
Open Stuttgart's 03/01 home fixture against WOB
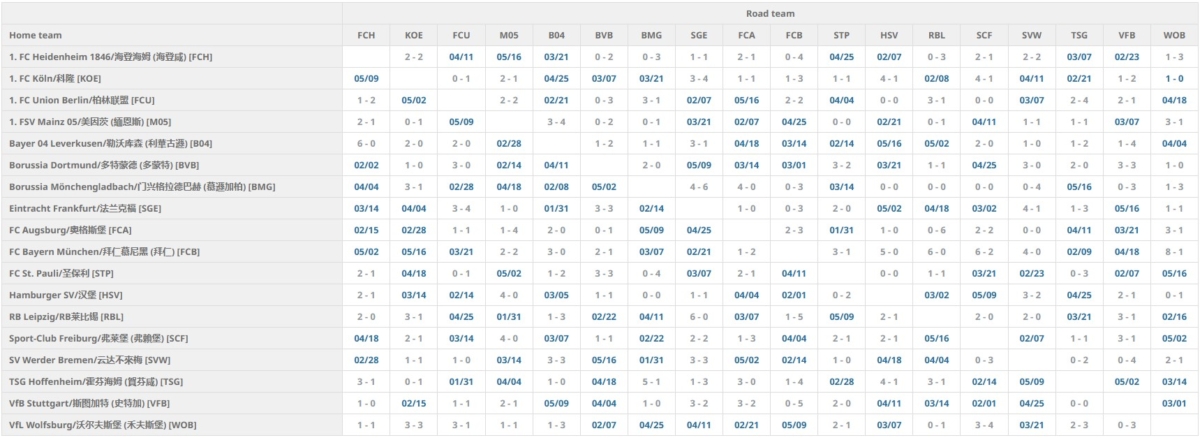click(x=1174, y=403)
